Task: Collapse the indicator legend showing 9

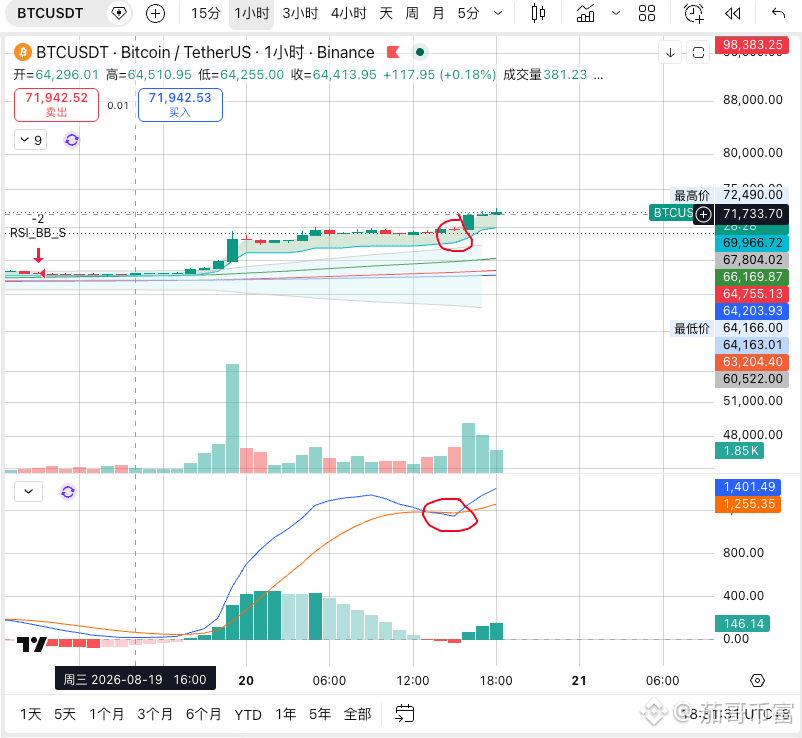Action: coord(31,140)
